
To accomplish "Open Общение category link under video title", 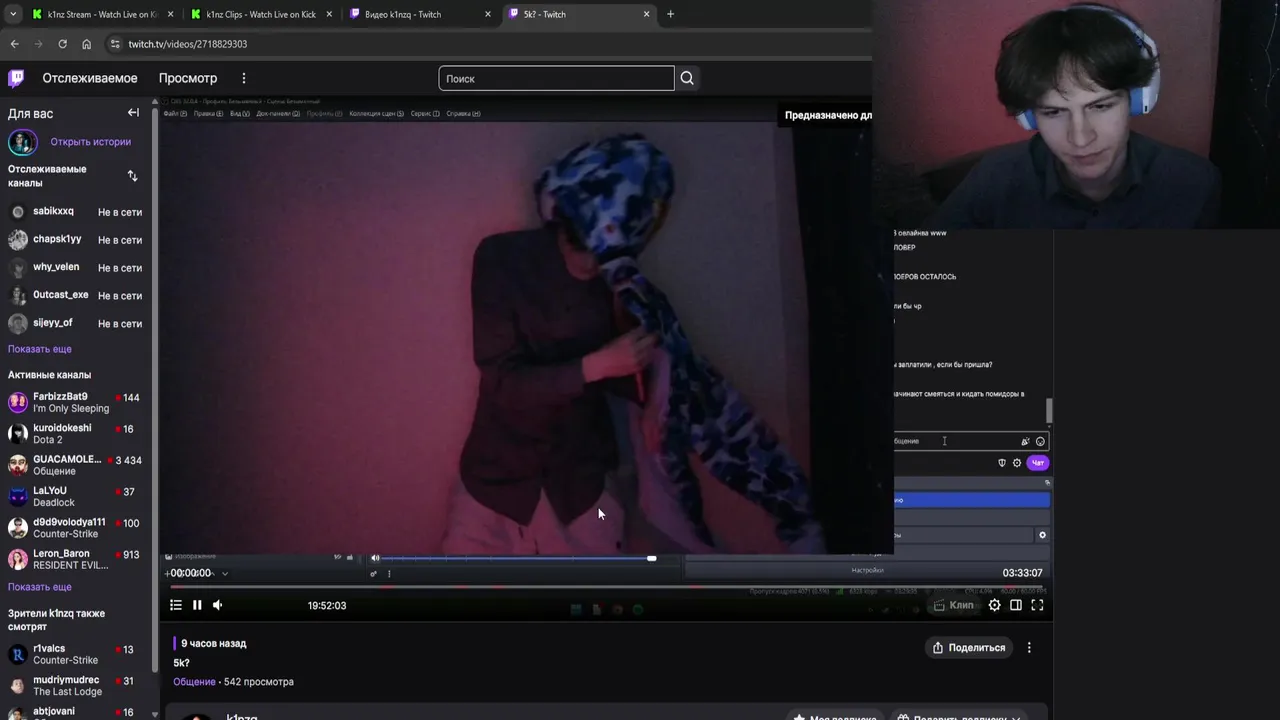I will (x=194, y=682).
